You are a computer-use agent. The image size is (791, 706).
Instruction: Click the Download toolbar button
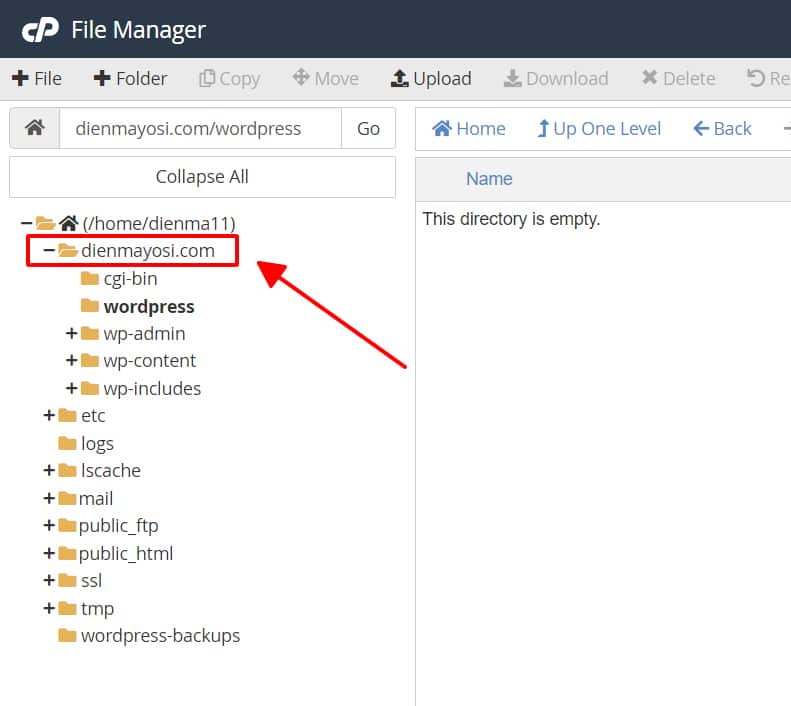point(556,79)
